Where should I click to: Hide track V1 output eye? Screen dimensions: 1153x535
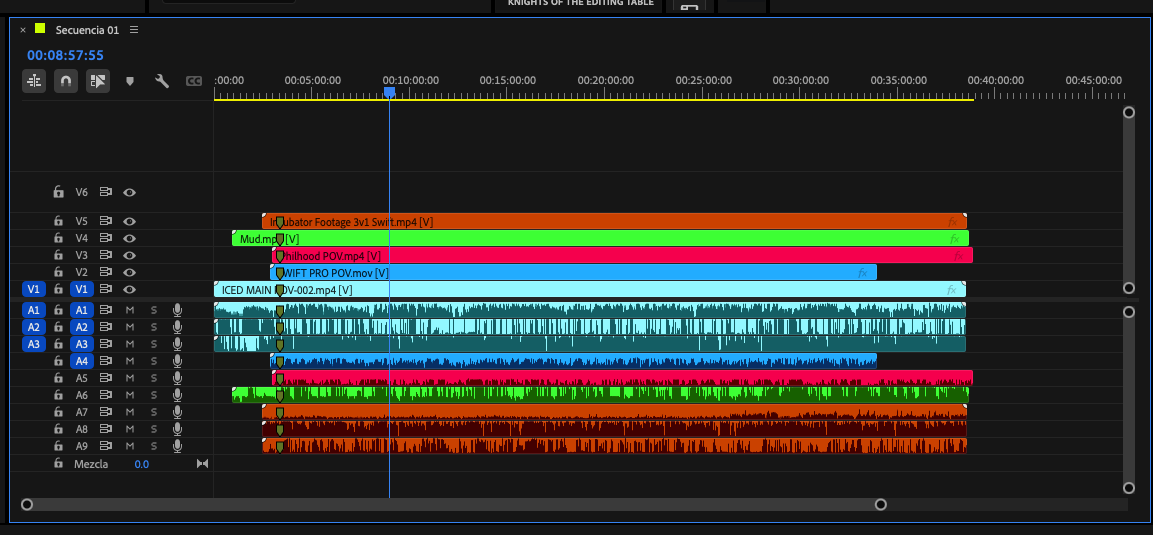pos(129,289)
